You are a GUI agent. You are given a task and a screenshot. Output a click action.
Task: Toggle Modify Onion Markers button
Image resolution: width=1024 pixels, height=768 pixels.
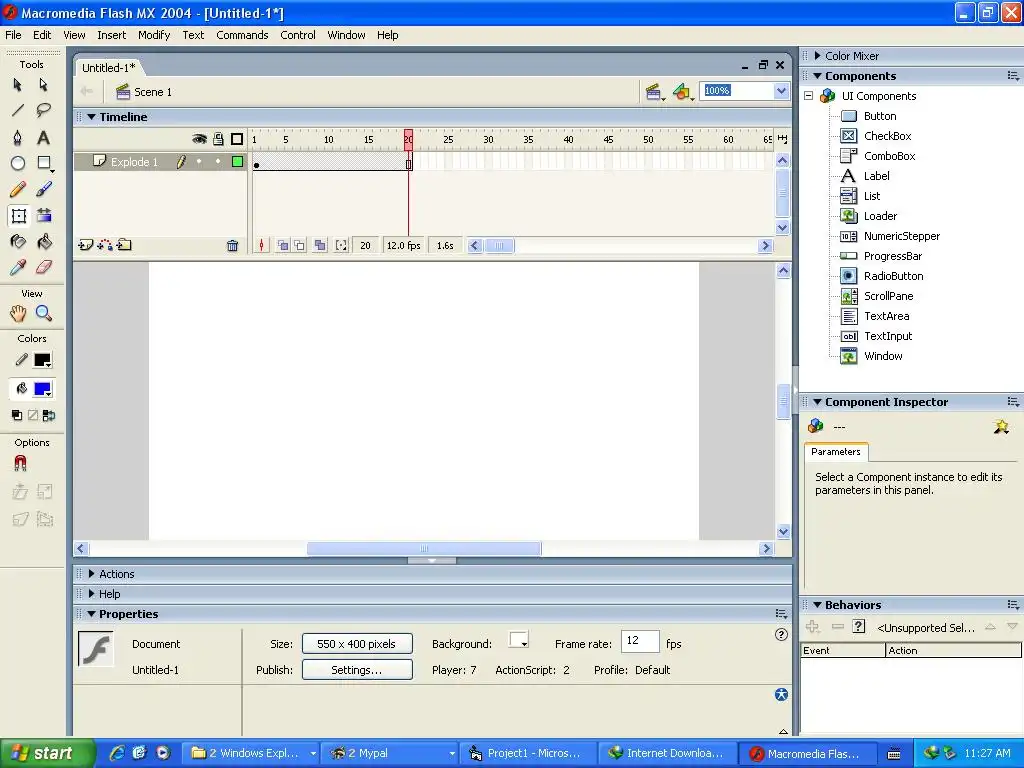(341, 246)
